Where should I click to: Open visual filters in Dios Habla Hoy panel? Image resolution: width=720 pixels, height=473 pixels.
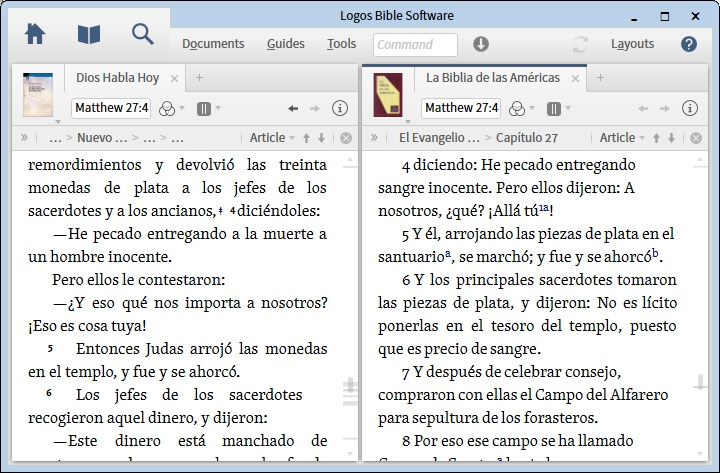pos(167,109)
